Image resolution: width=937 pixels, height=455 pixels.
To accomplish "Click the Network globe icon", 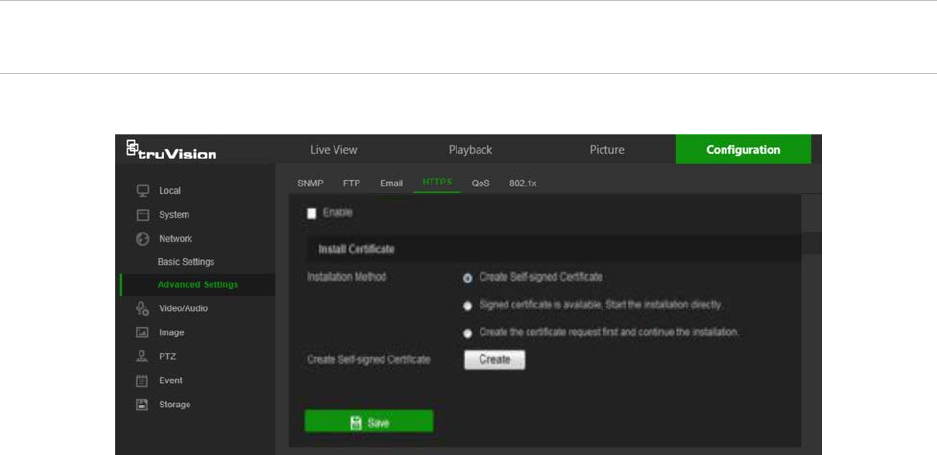I will [x=142, y=239].
